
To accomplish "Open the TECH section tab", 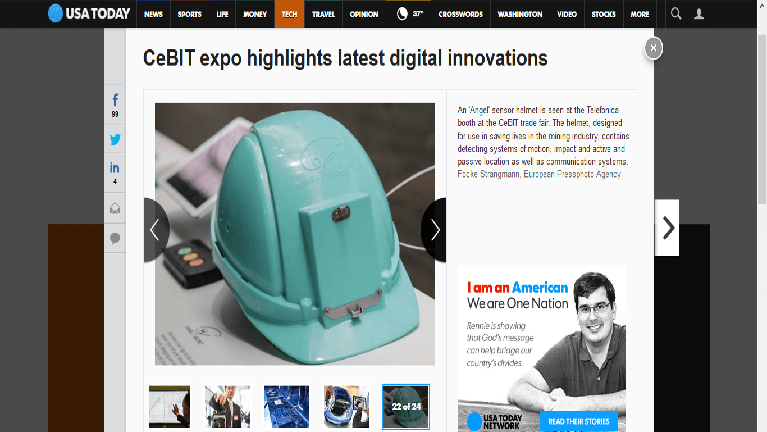I will click(289, 14).
